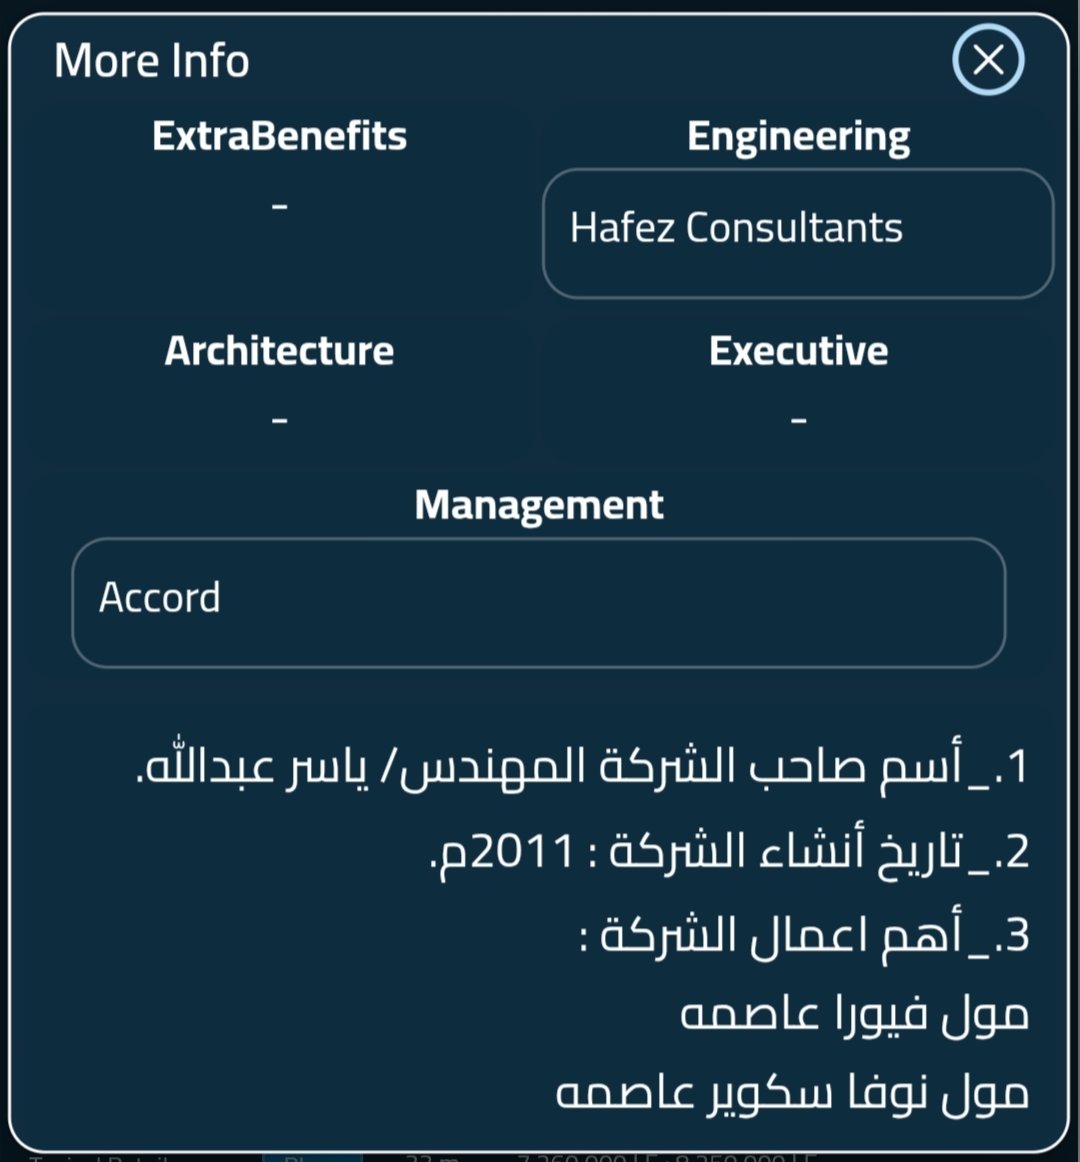Click the Architecture heading
The image size is (1080, 1162).
tap(279, 351)
